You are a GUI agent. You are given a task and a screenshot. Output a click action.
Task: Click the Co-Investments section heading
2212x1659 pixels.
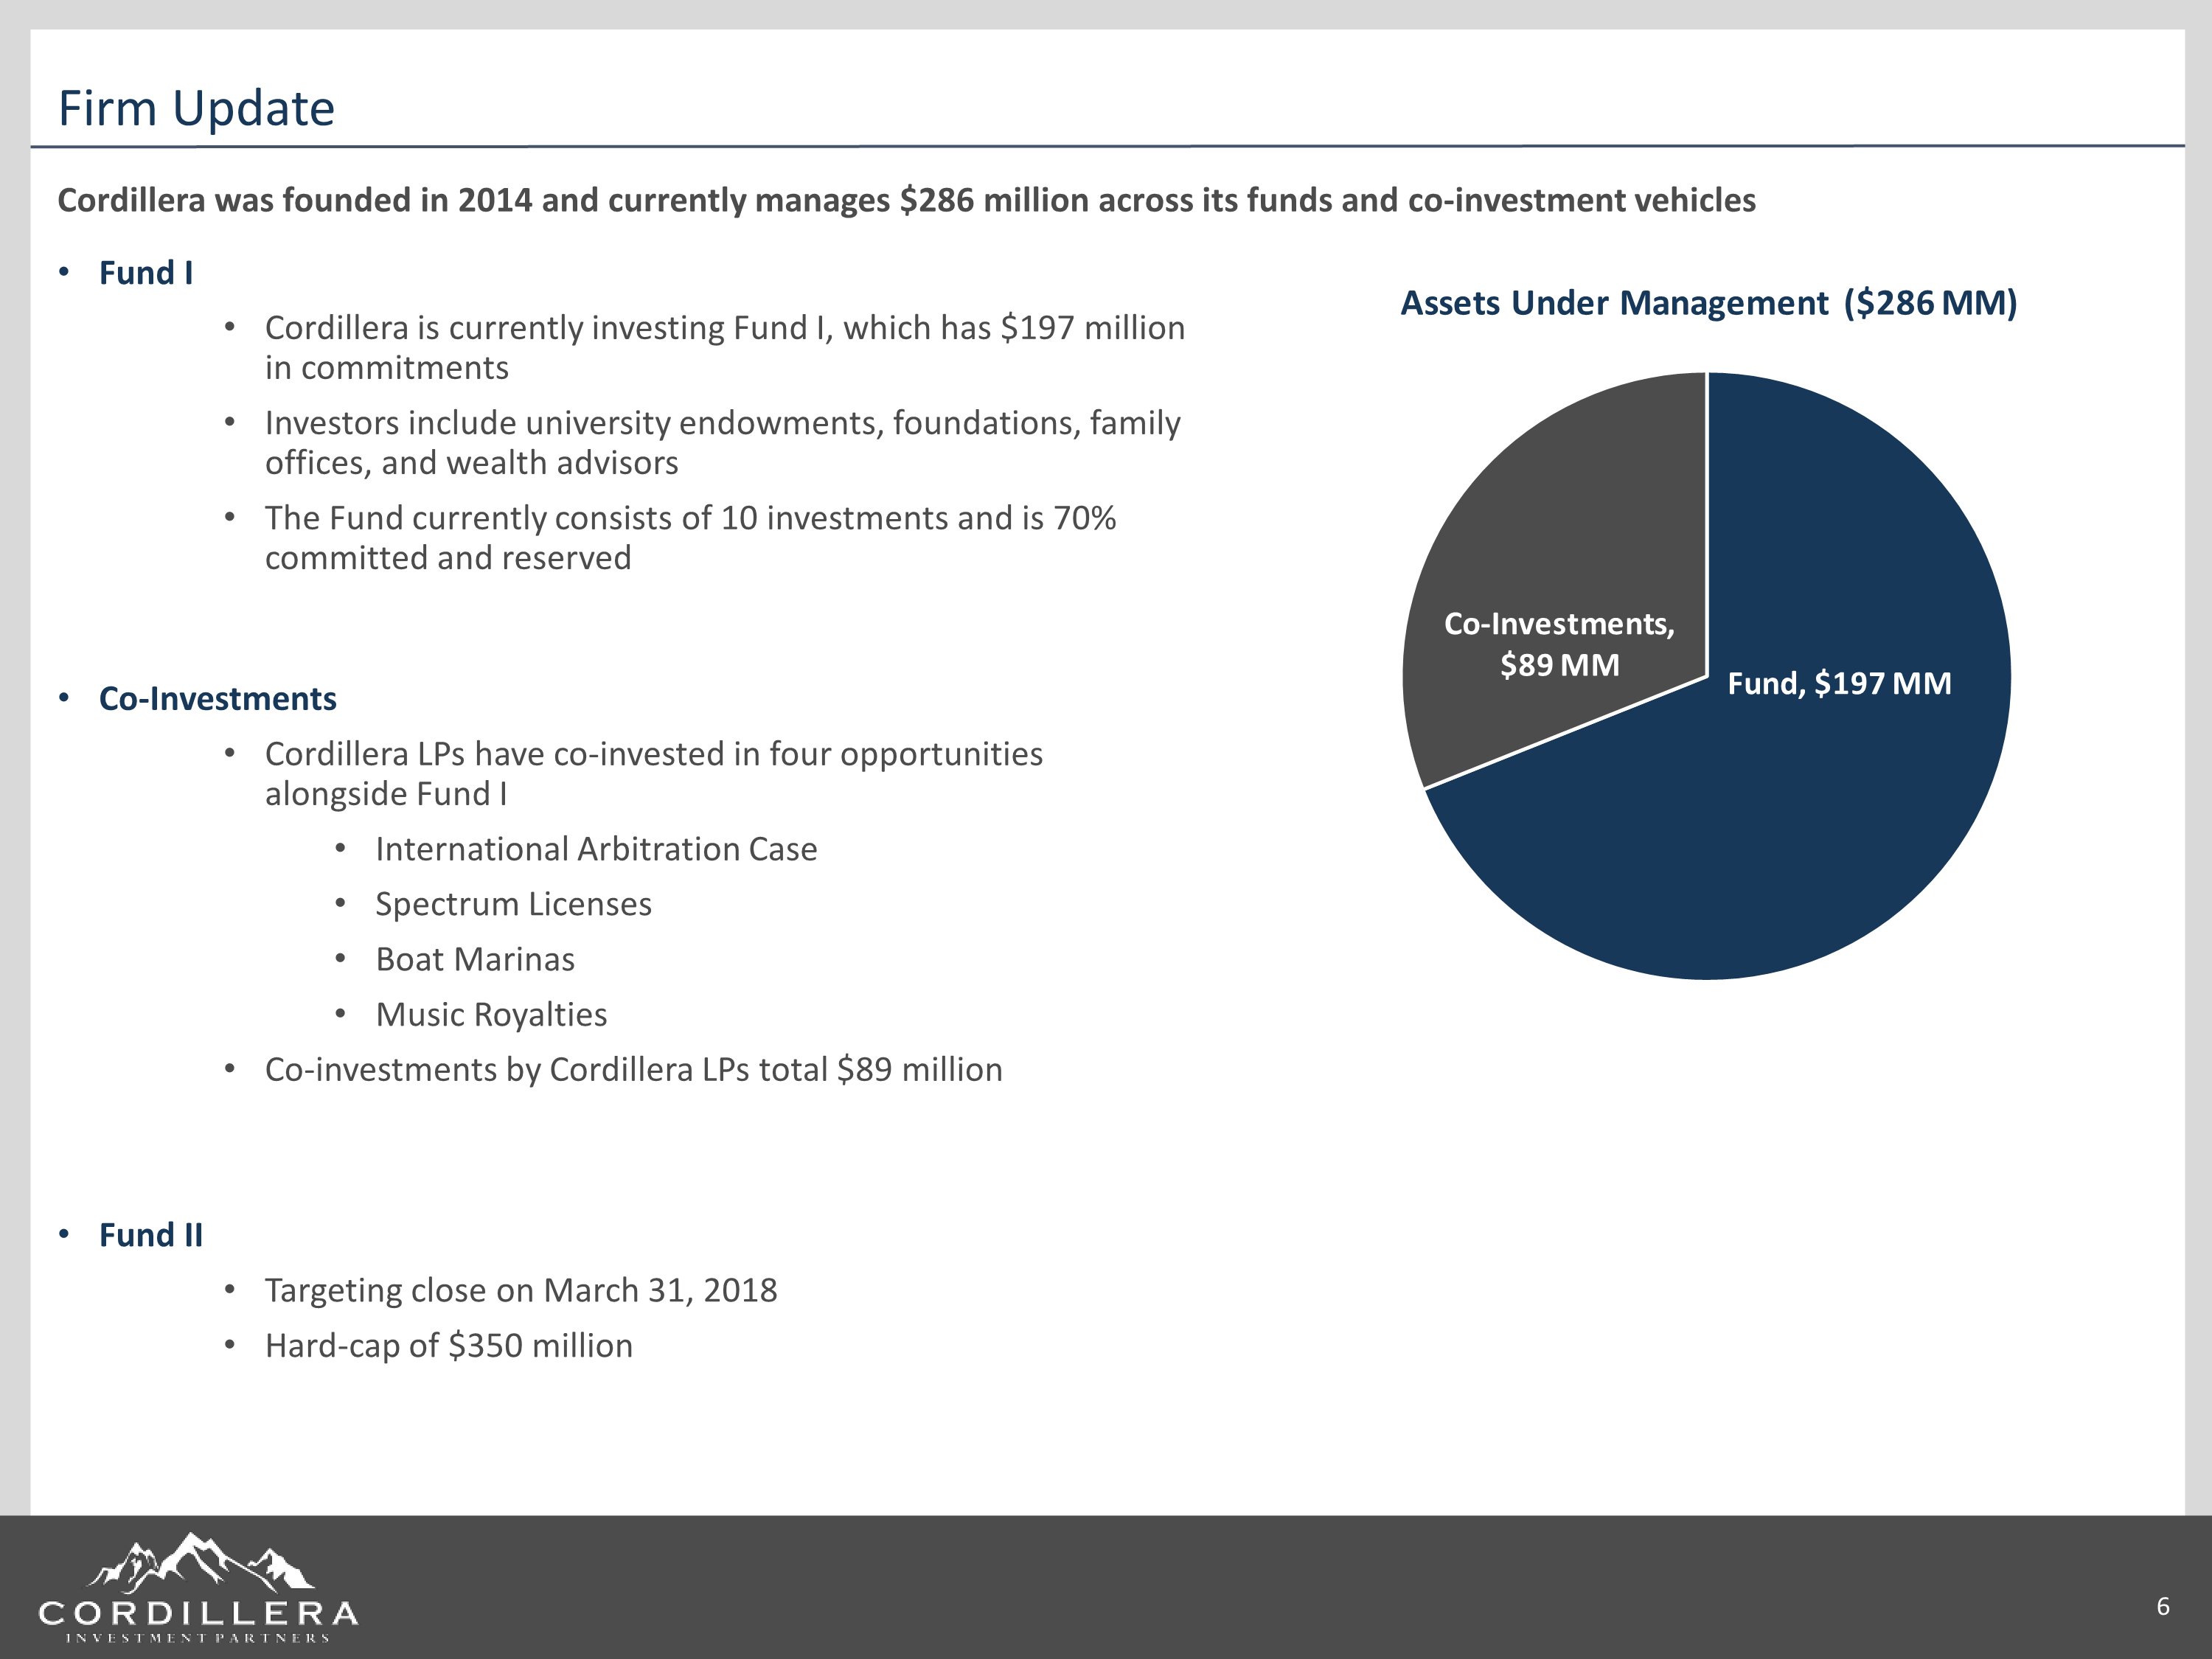point(217,699)
